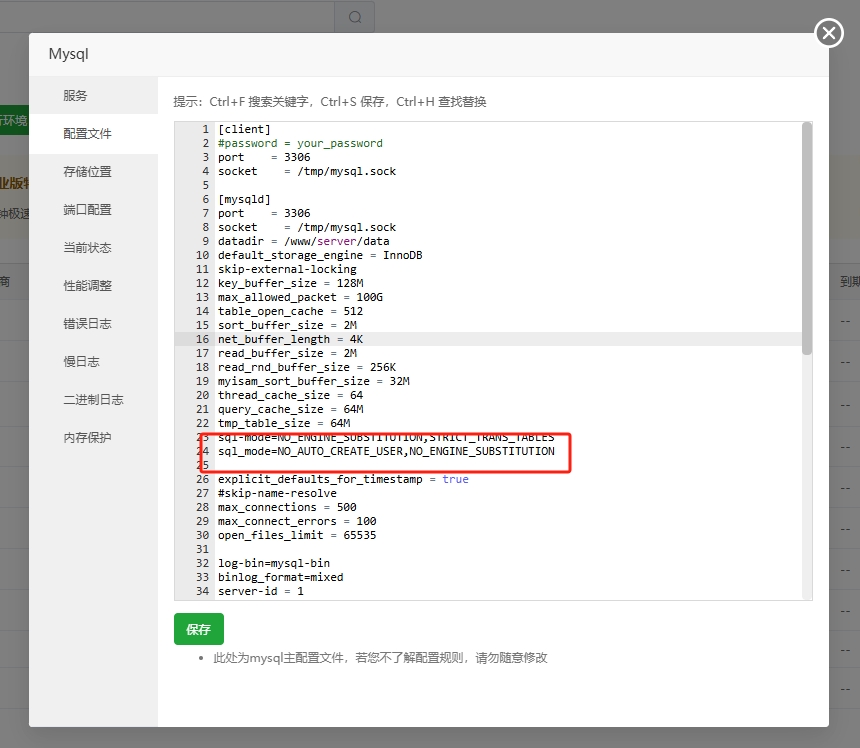Switch to the 端口配置 tab
This screenshot has height=748, width=860.
pos(93,209)
